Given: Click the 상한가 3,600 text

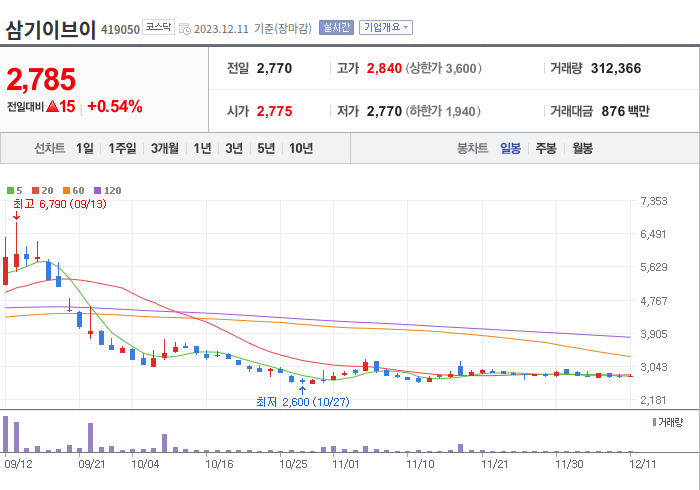Looking at the screenshot, I should (444, 68).
